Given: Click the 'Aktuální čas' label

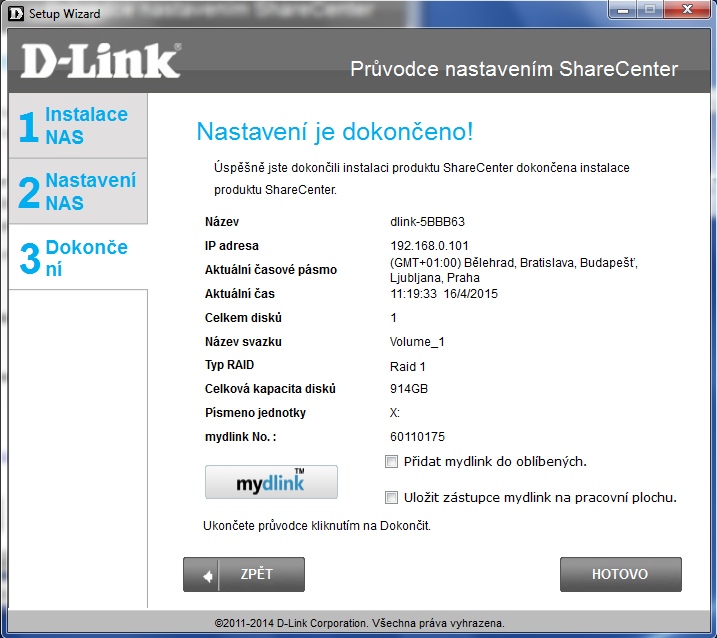Looking at the screenshot, I should tap(239, 294).
